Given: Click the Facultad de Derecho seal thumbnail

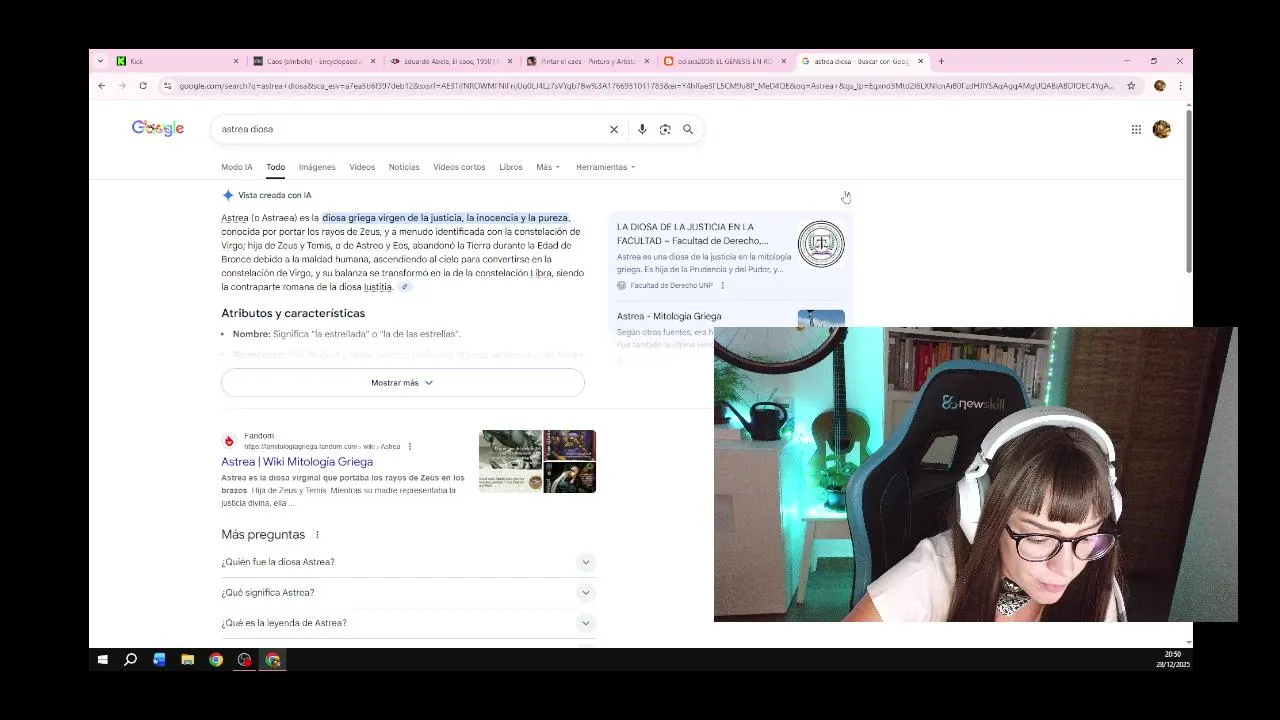Looking at the screenshot, I should pyautogui.click(x=821, y=244).
